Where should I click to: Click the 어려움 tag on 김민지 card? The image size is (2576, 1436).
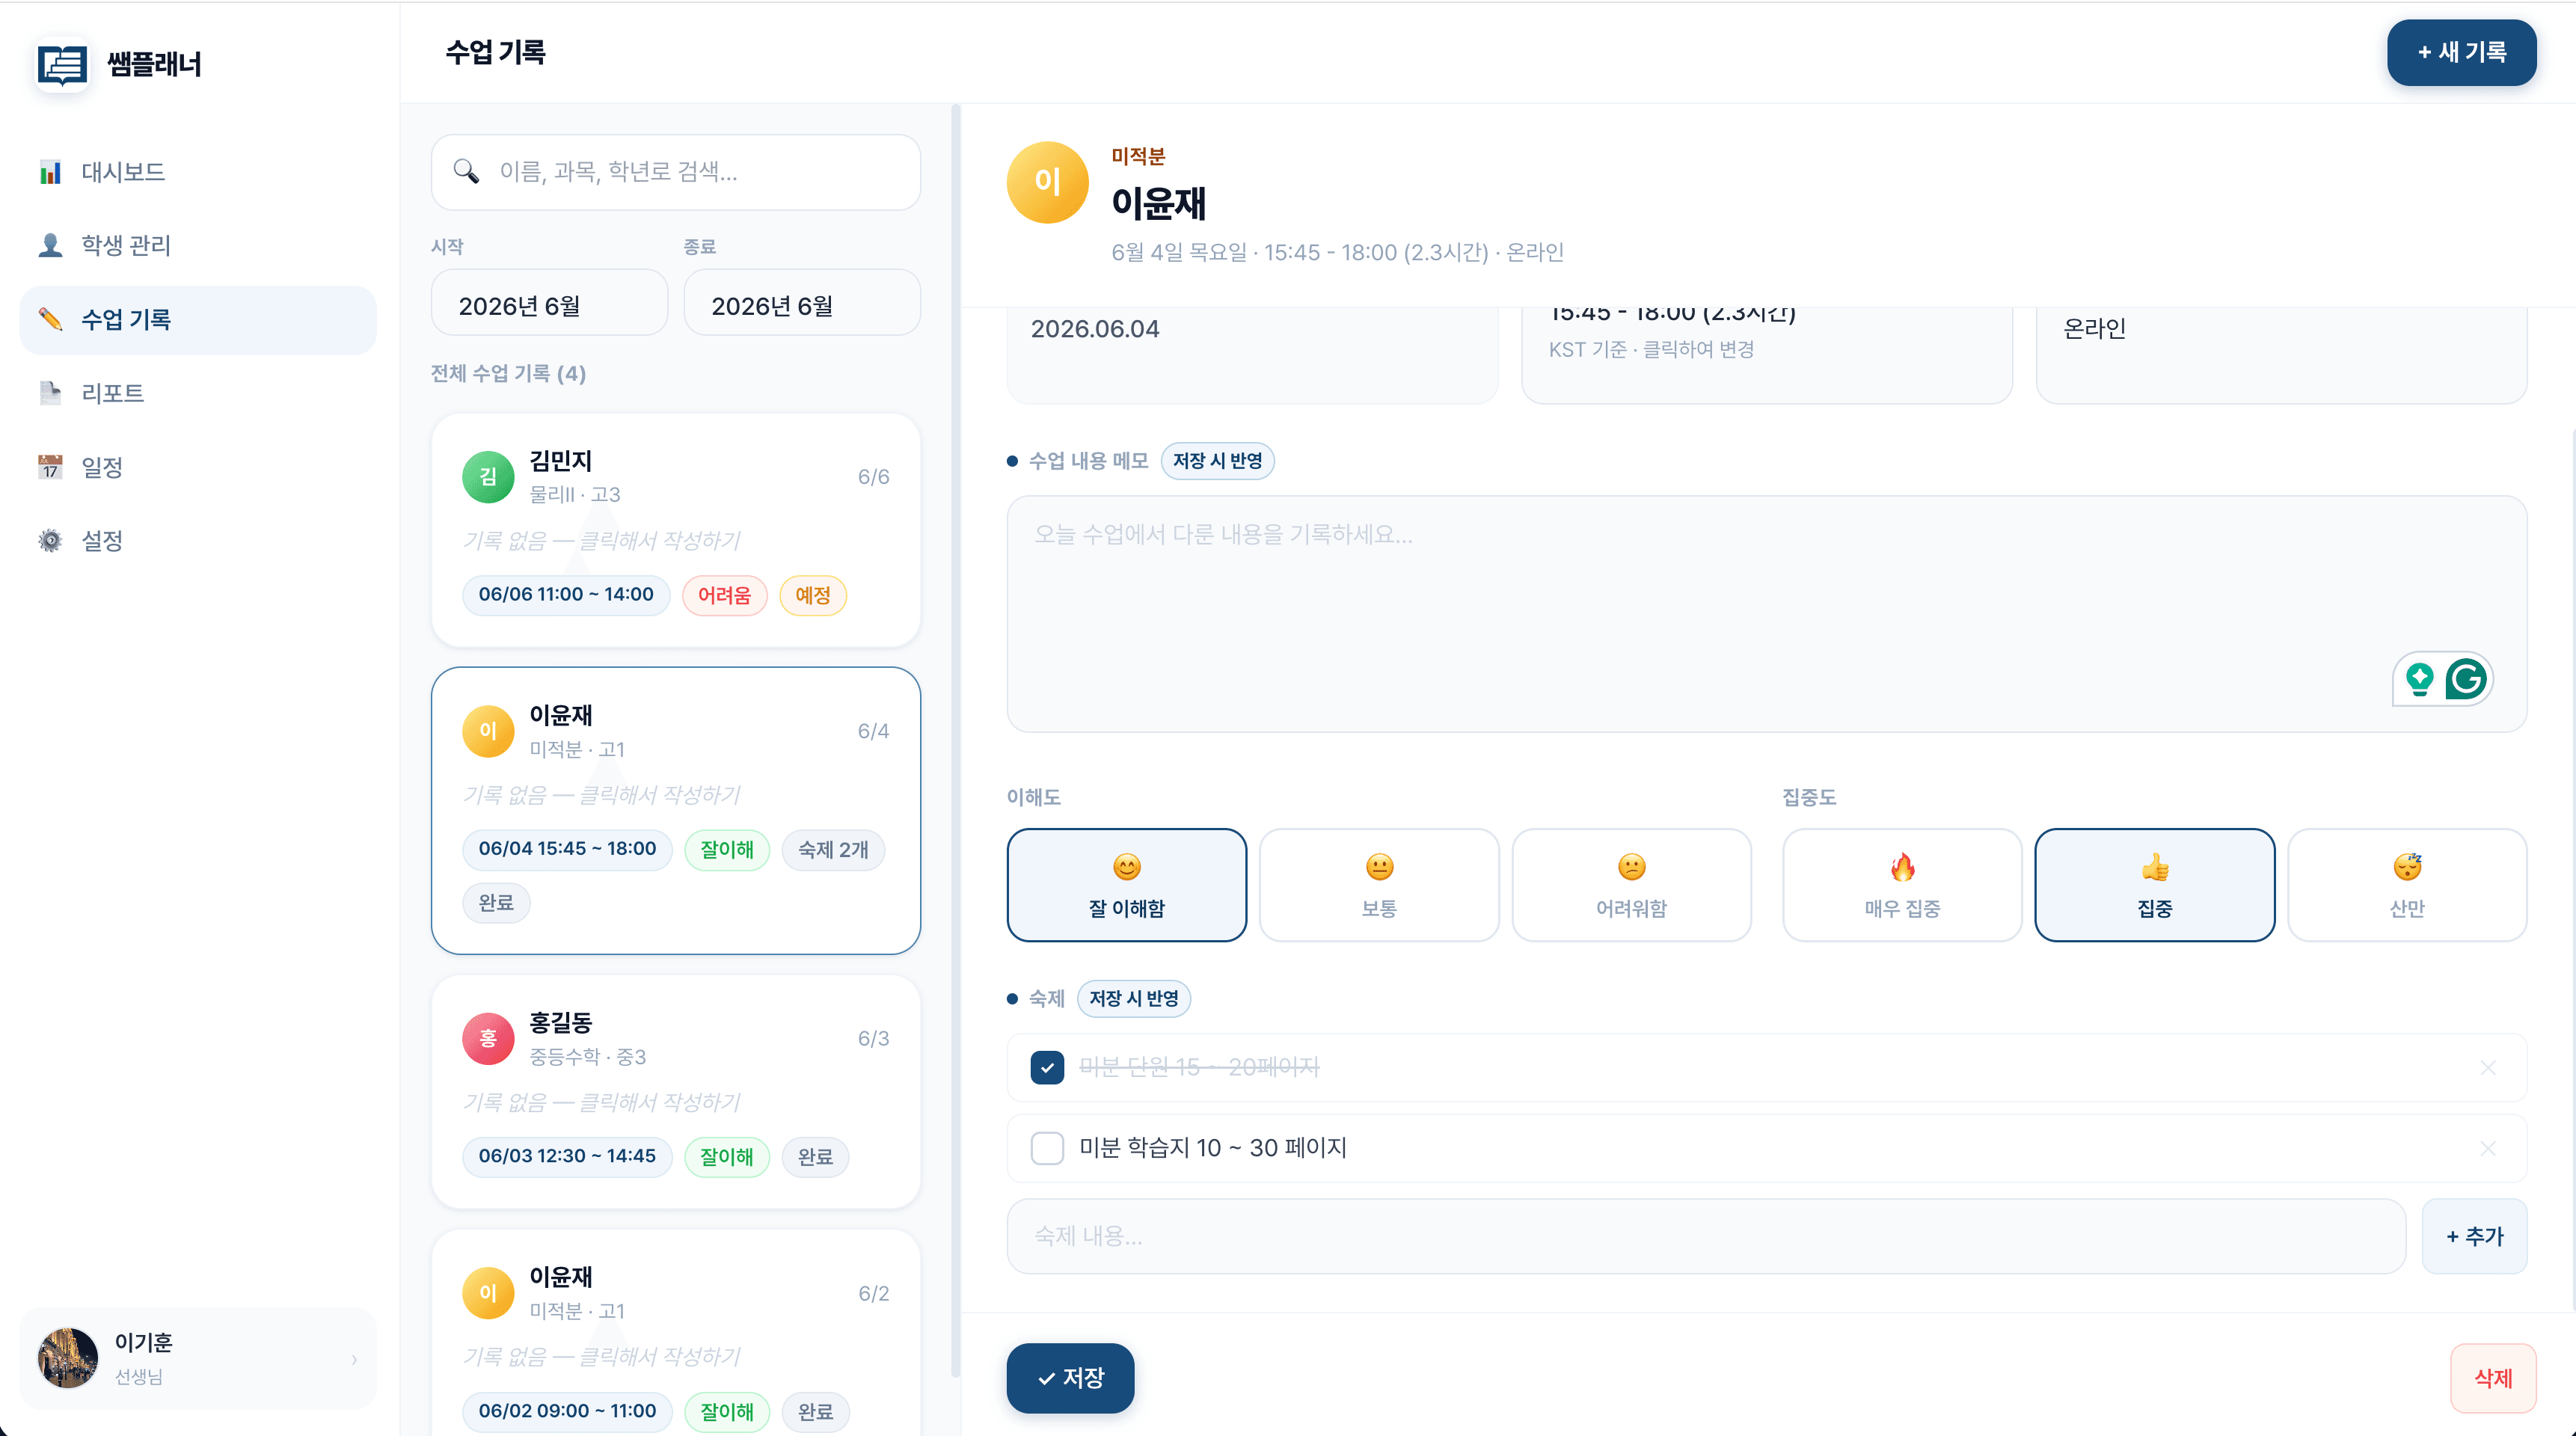[x=724, y=595]
